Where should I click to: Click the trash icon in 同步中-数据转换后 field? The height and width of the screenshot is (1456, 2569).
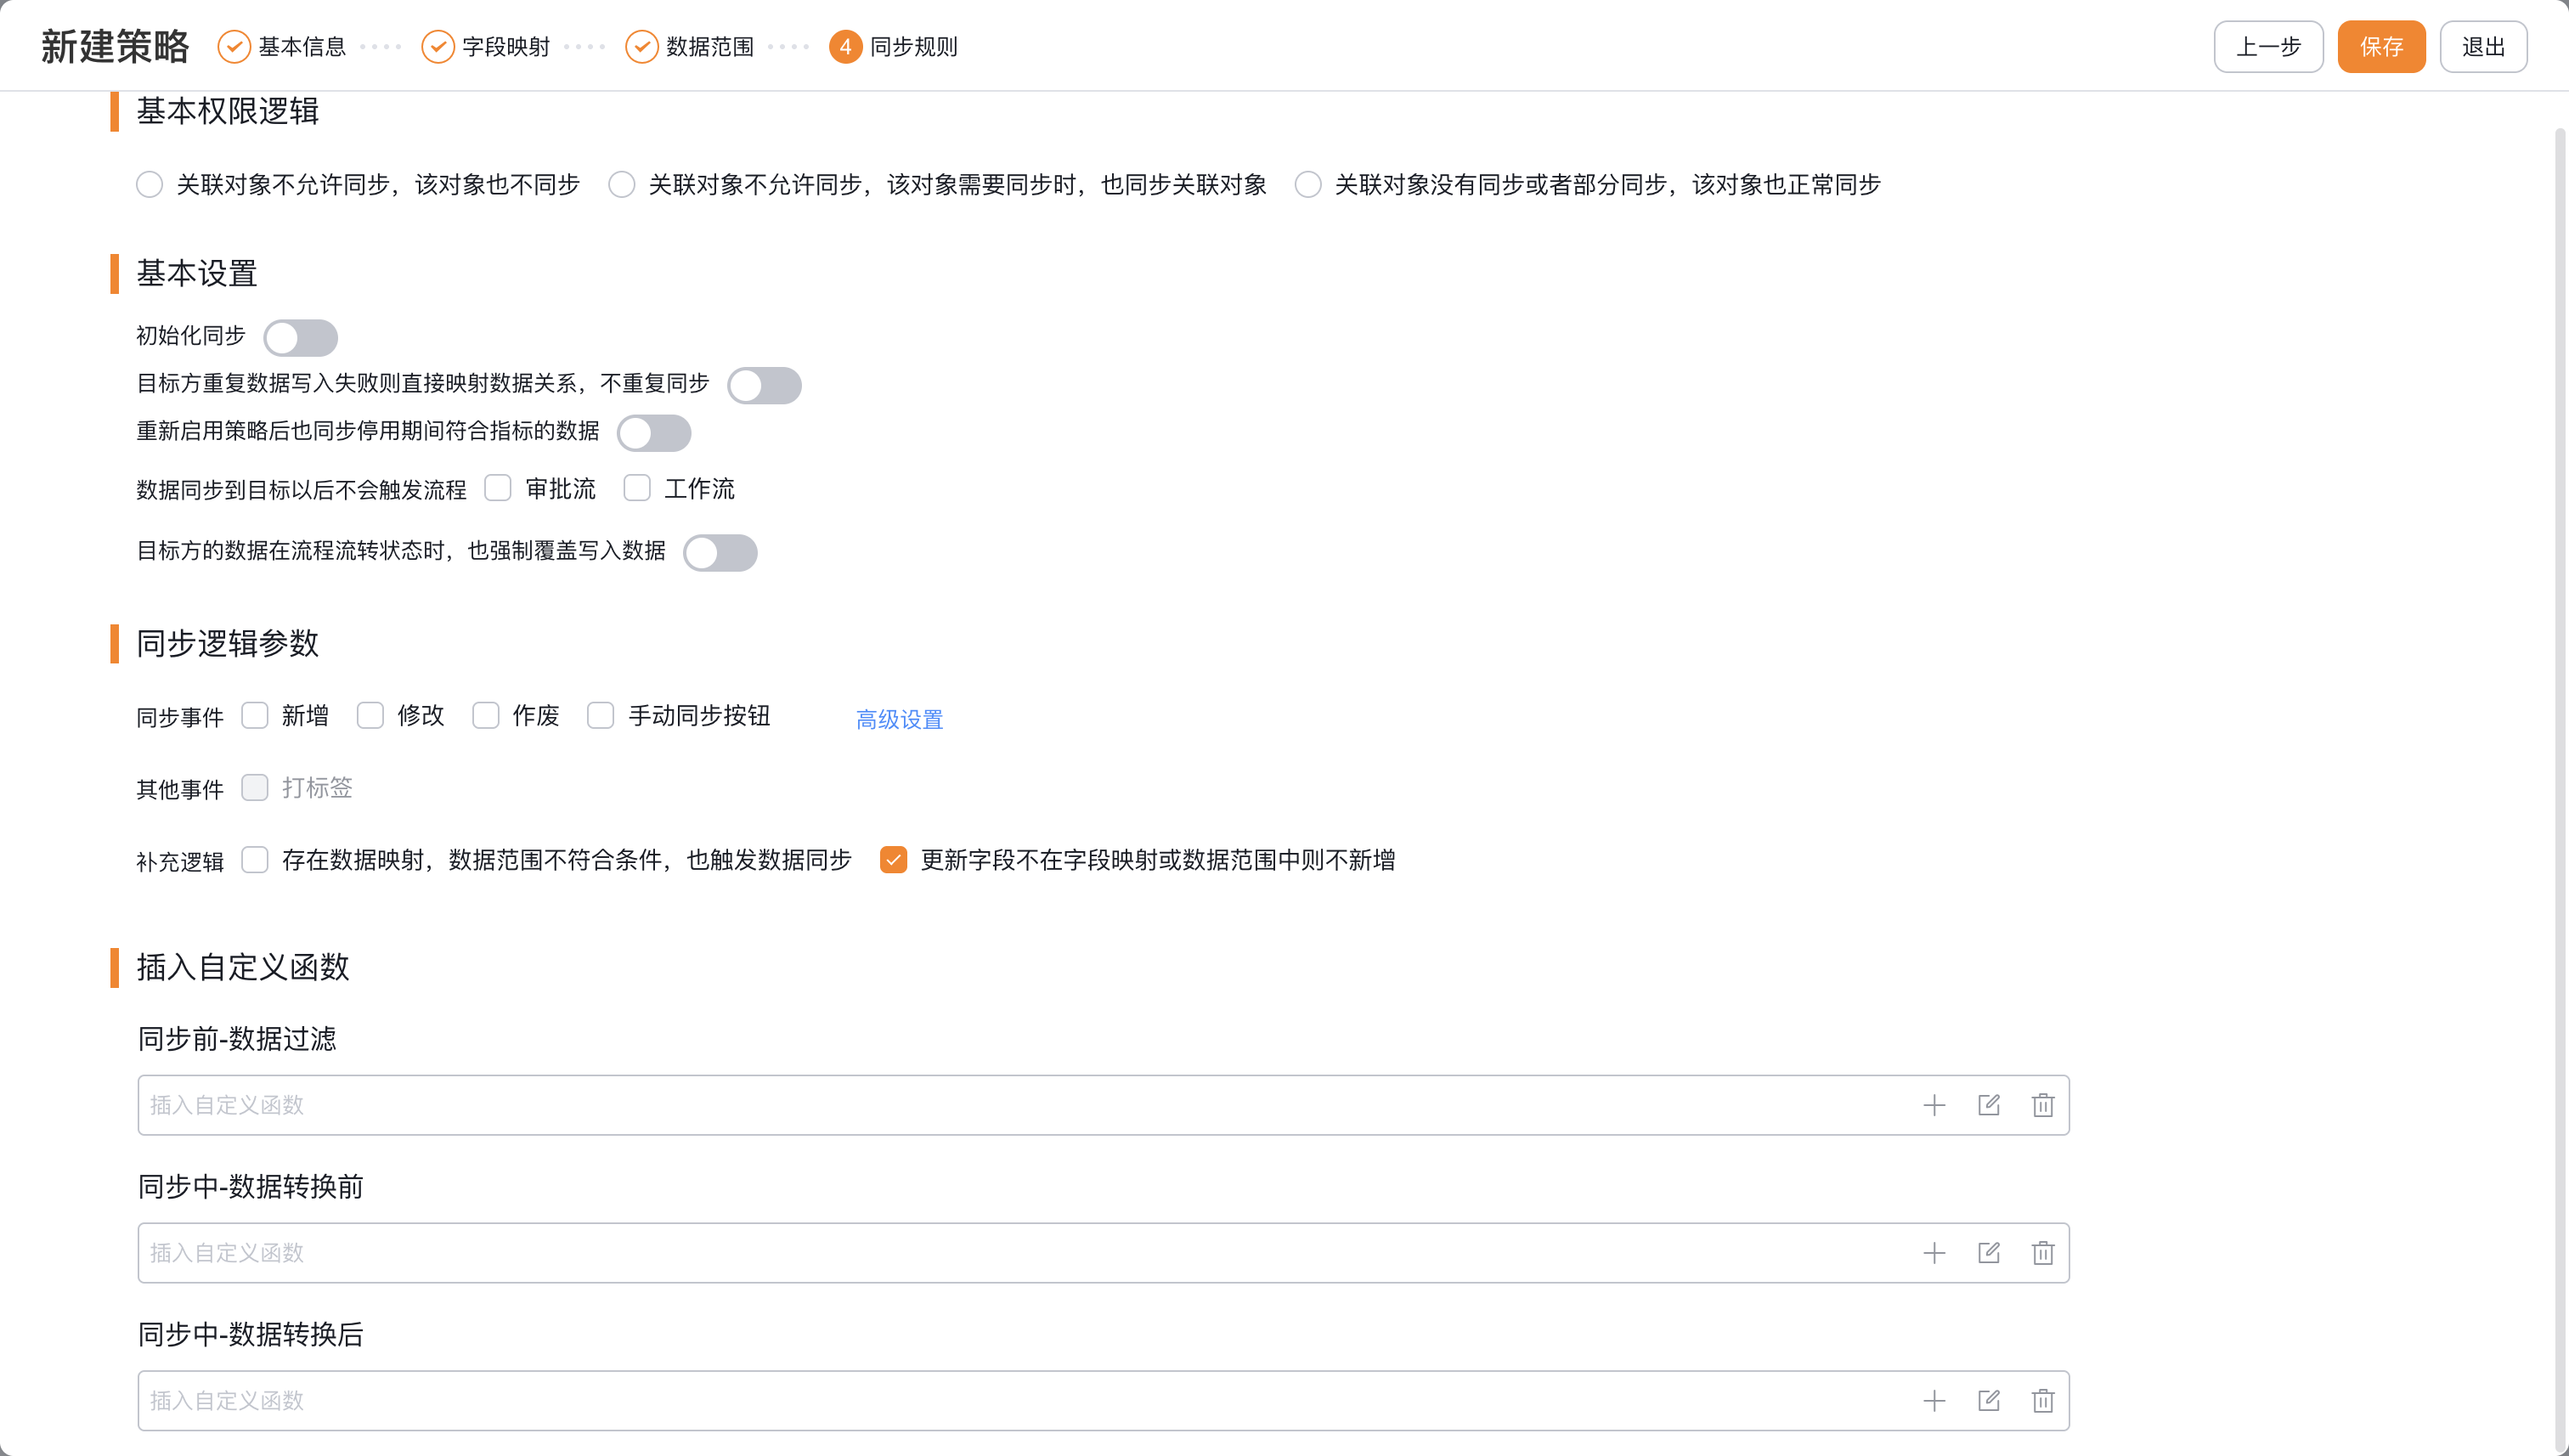(x=2042, y=1401)
